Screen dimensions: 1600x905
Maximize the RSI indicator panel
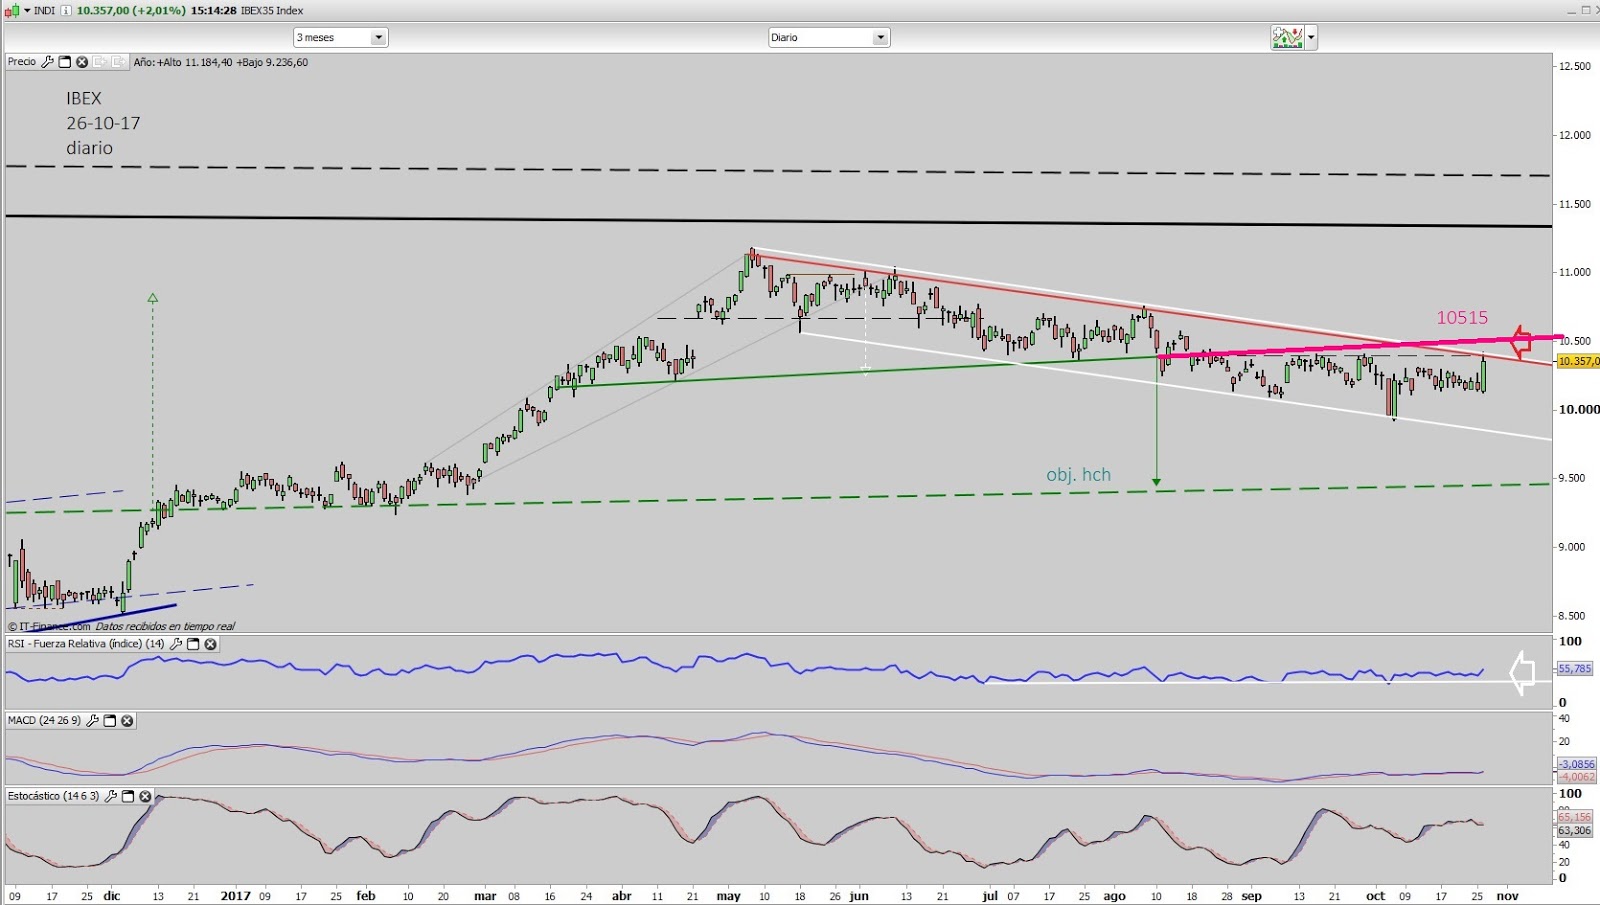click(193, 644)
